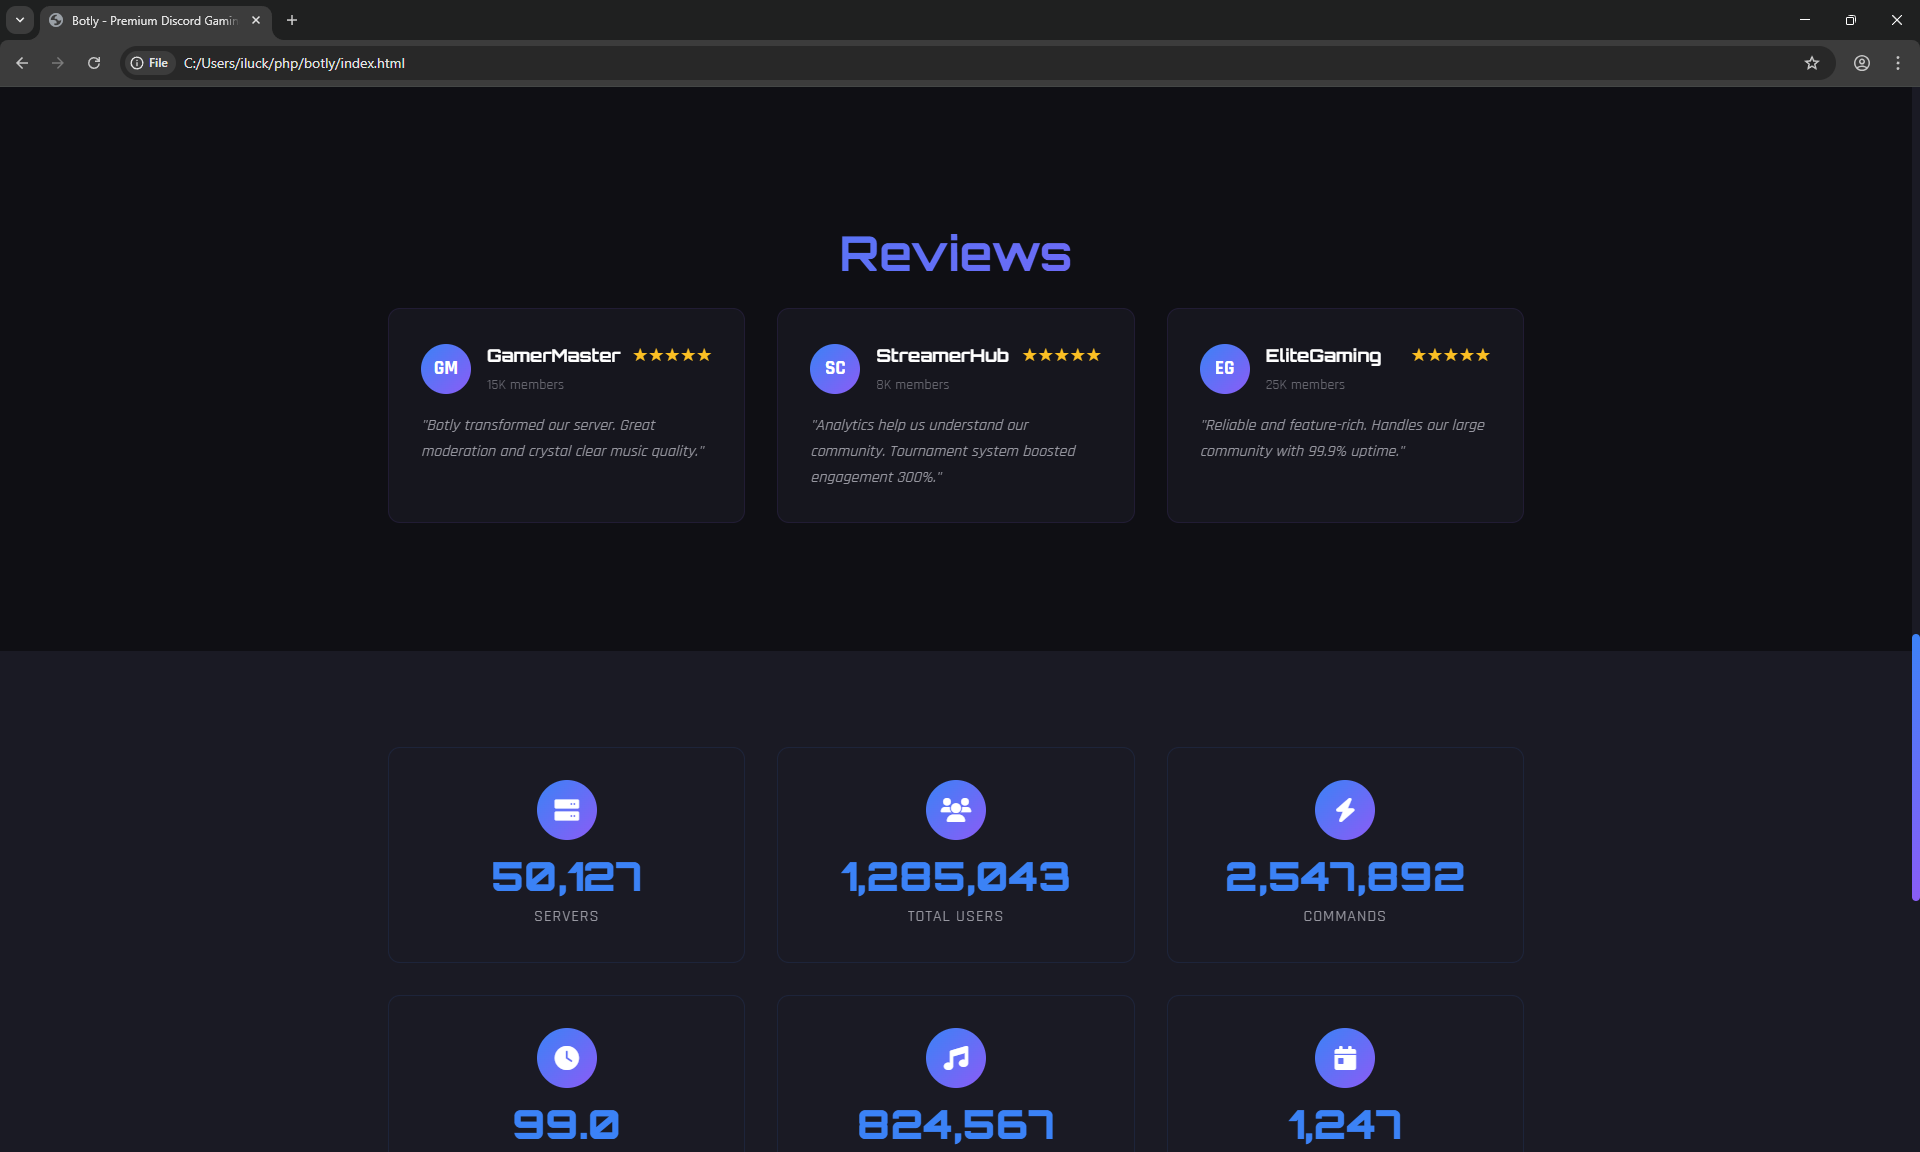Click the page's purple scrollbar thumb
Viewport: 1920px width, 1152px height.
[x=1914, y=767]
